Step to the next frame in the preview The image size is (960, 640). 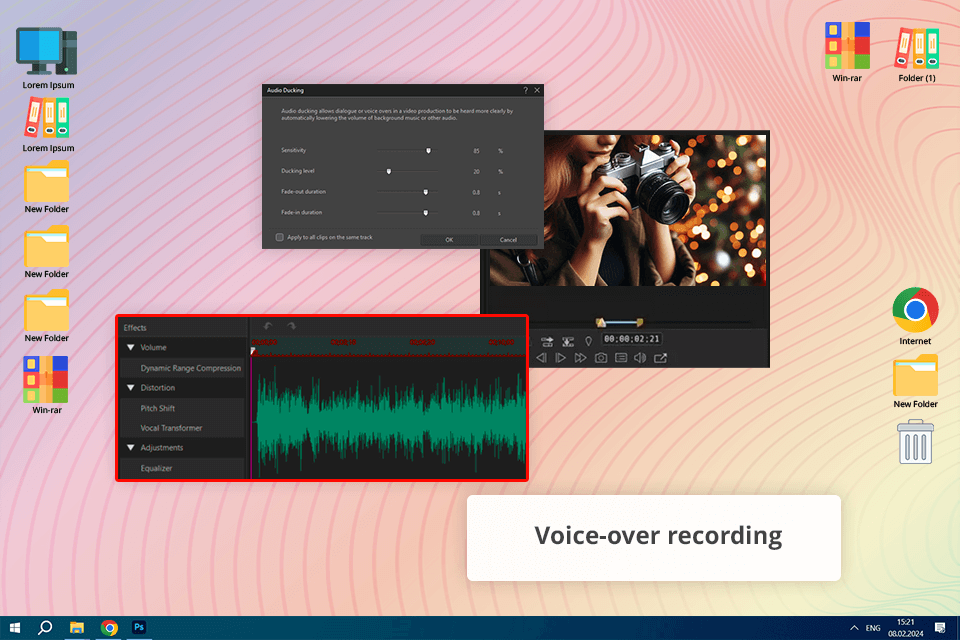[x=560, y=358]
